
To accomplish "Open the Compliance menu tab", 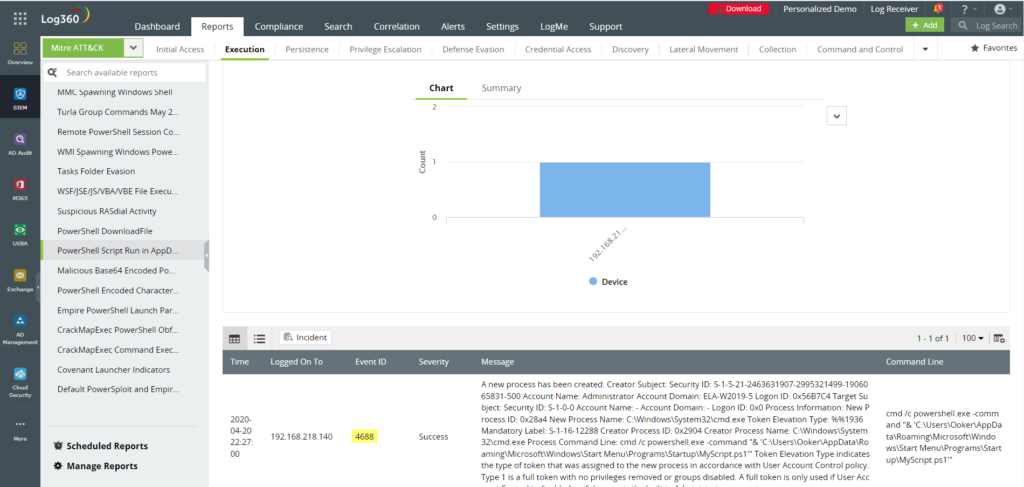I will click(x=279, y=26).
